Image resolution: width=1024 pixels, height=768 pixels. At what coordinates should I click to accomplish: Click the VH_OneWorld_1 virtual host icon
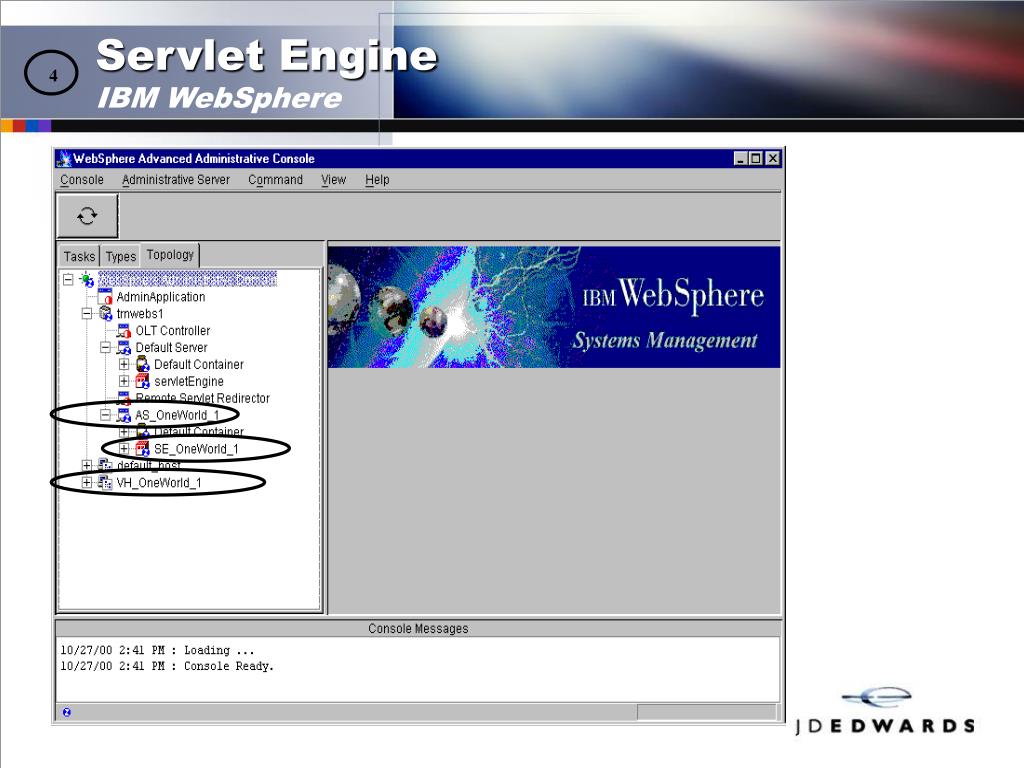coord(105,483)
